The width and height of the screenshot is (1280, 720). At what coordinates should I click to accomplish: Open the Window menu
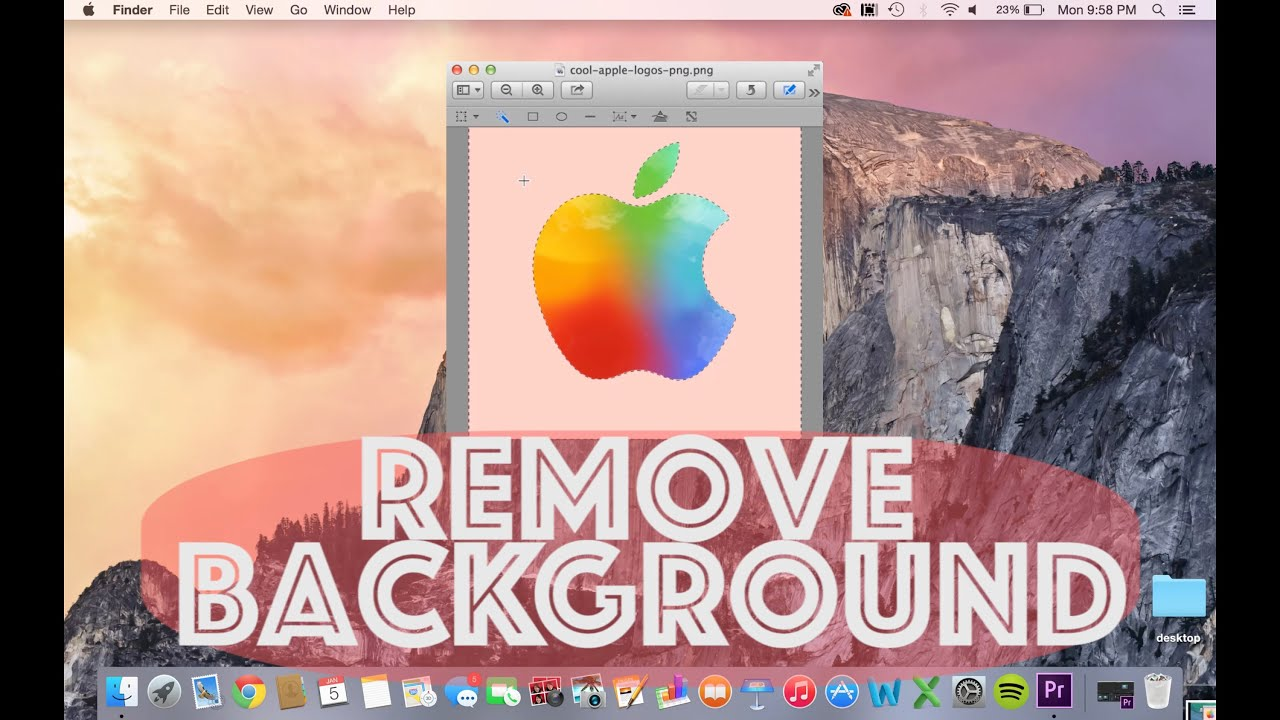click(347, 10)
